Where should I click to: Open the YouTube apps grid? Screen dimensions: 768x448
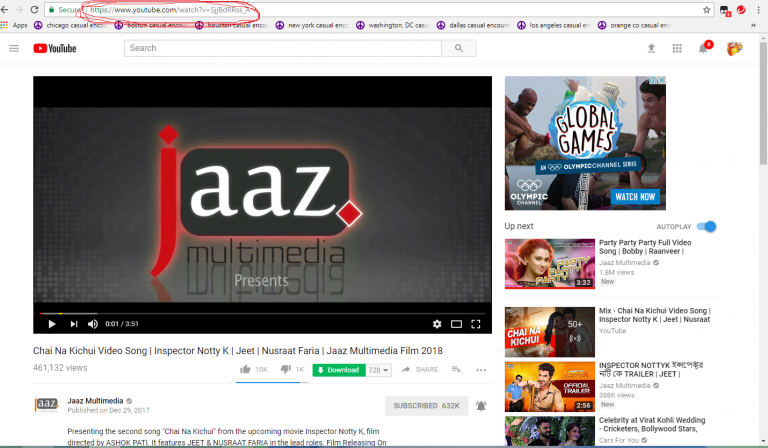pos(677,48)
